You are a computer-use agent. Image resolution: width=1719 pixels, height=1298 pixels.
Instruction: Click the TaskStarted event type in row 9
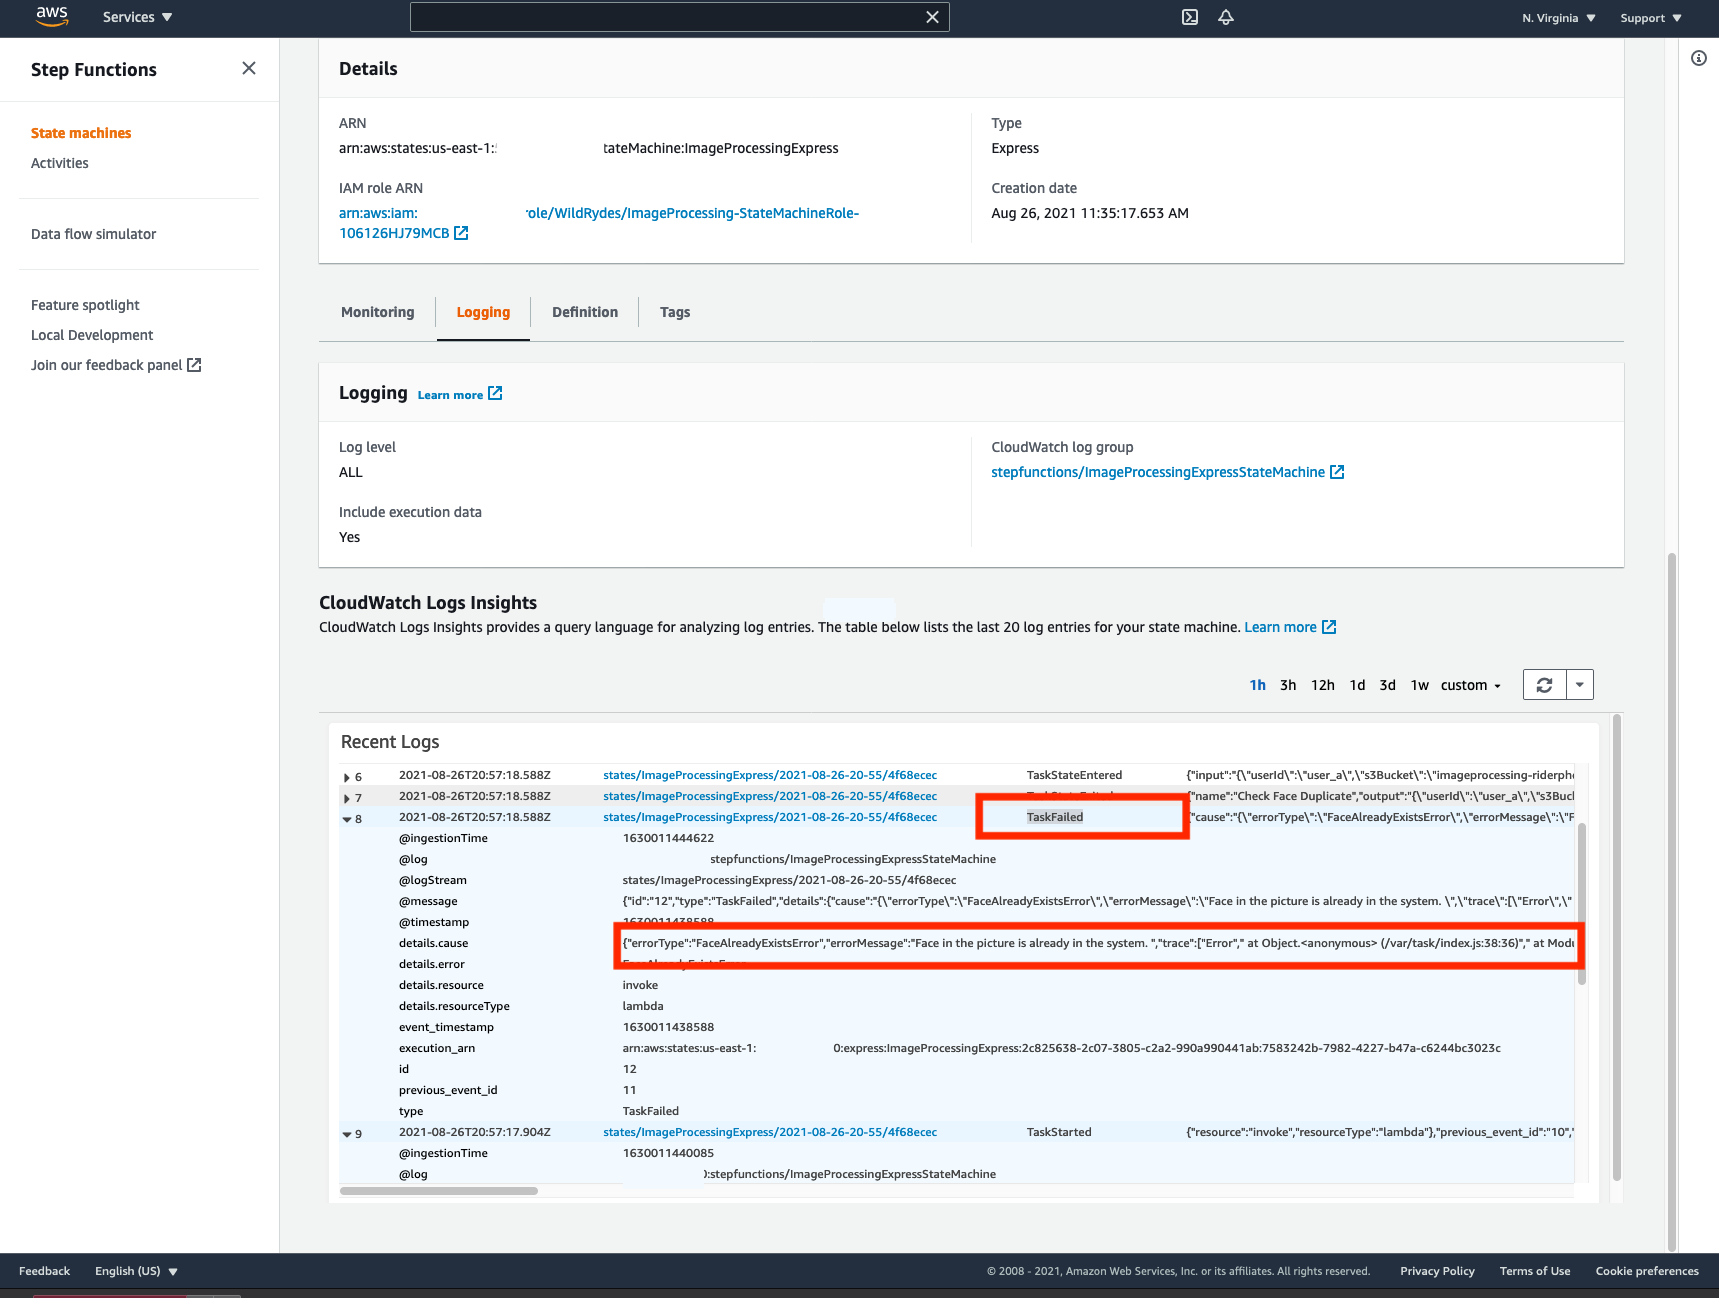click(1059, 1132)
